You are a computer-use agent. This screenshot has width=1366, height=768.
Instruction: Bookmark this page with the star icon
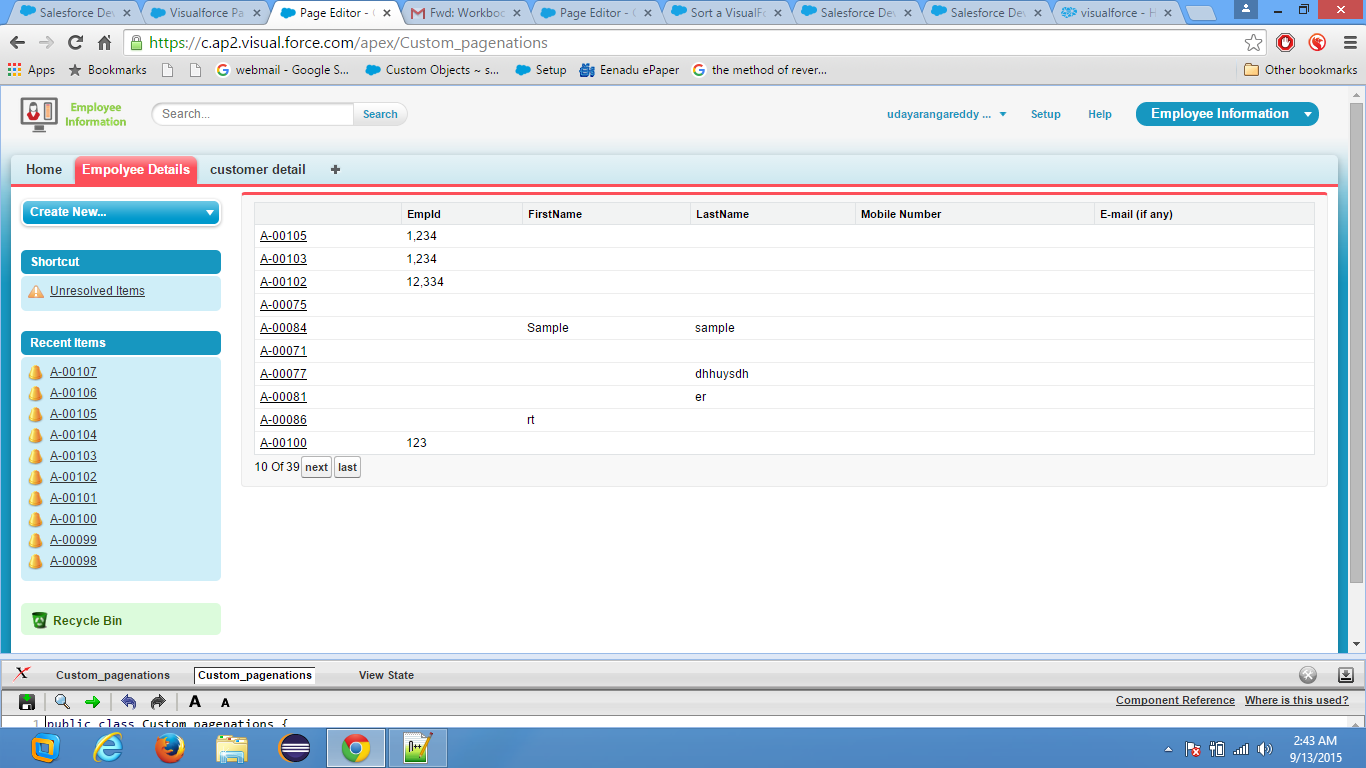(1253, 43)
